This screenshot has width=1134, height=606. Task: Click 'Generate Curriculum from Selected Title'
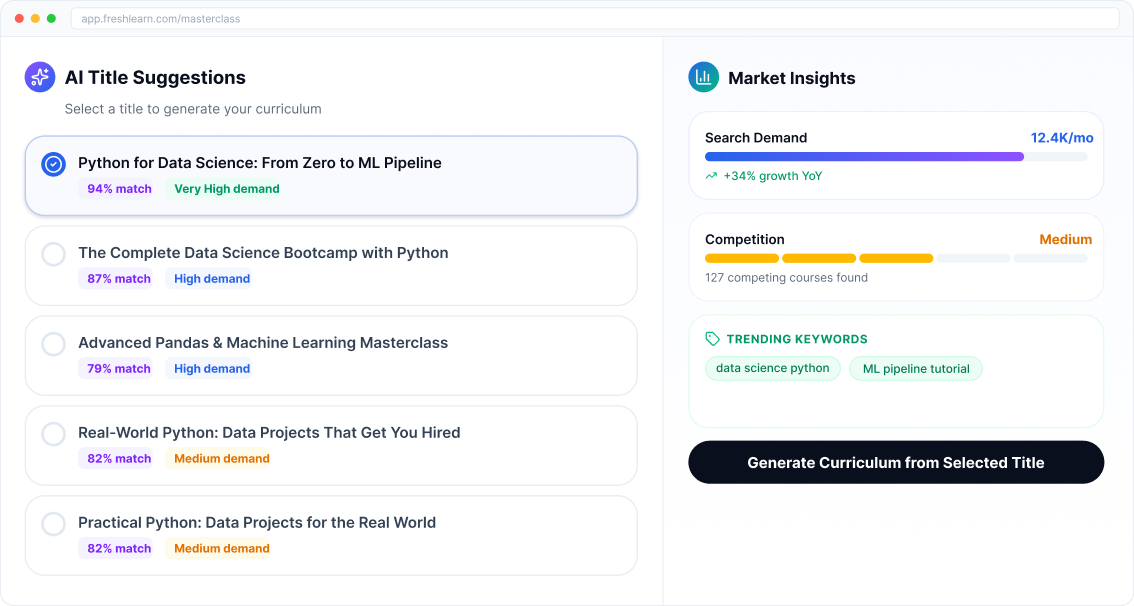[895, 462]
